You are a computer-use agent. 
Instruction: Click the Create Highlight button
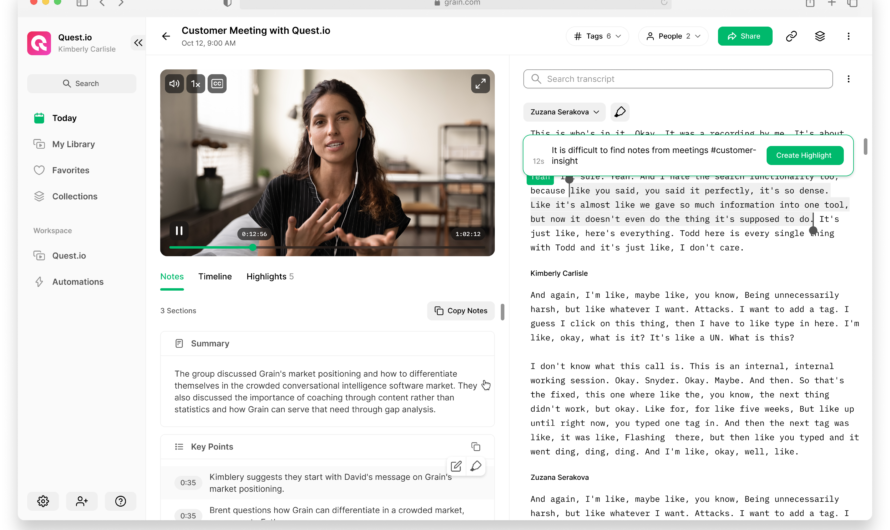(x=804, y=155)
